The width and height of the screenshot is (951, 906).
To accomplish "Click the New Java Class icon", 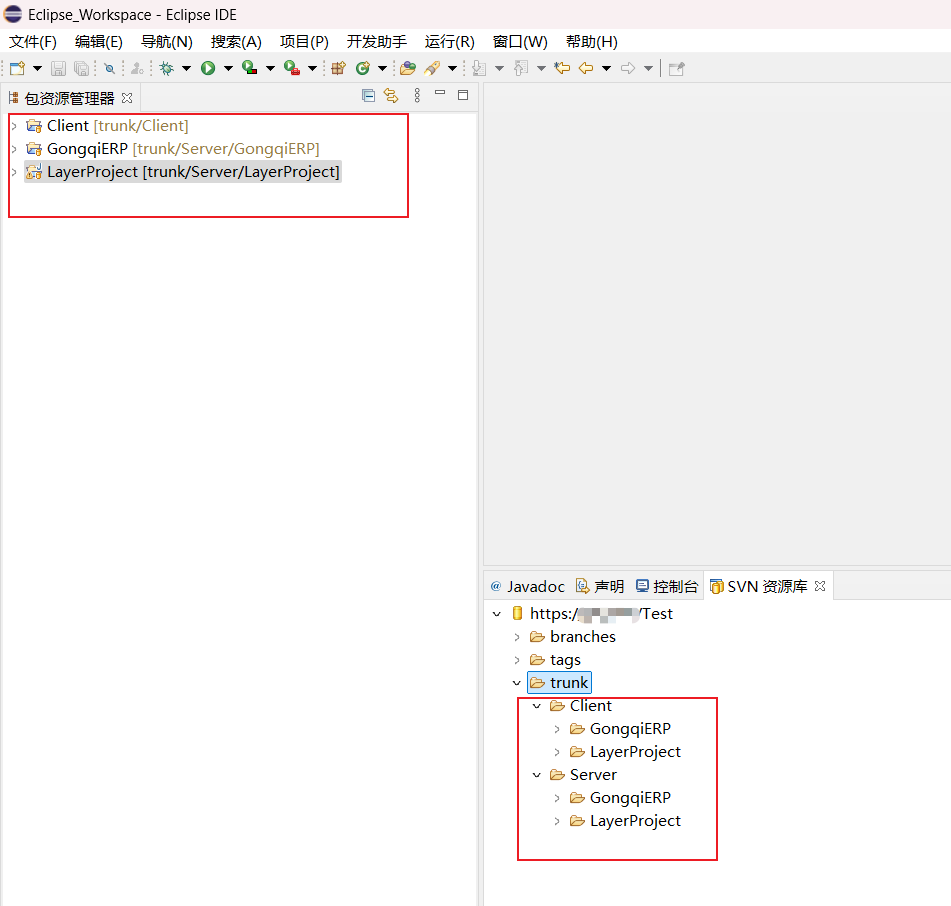I will (x=363, y=69).
